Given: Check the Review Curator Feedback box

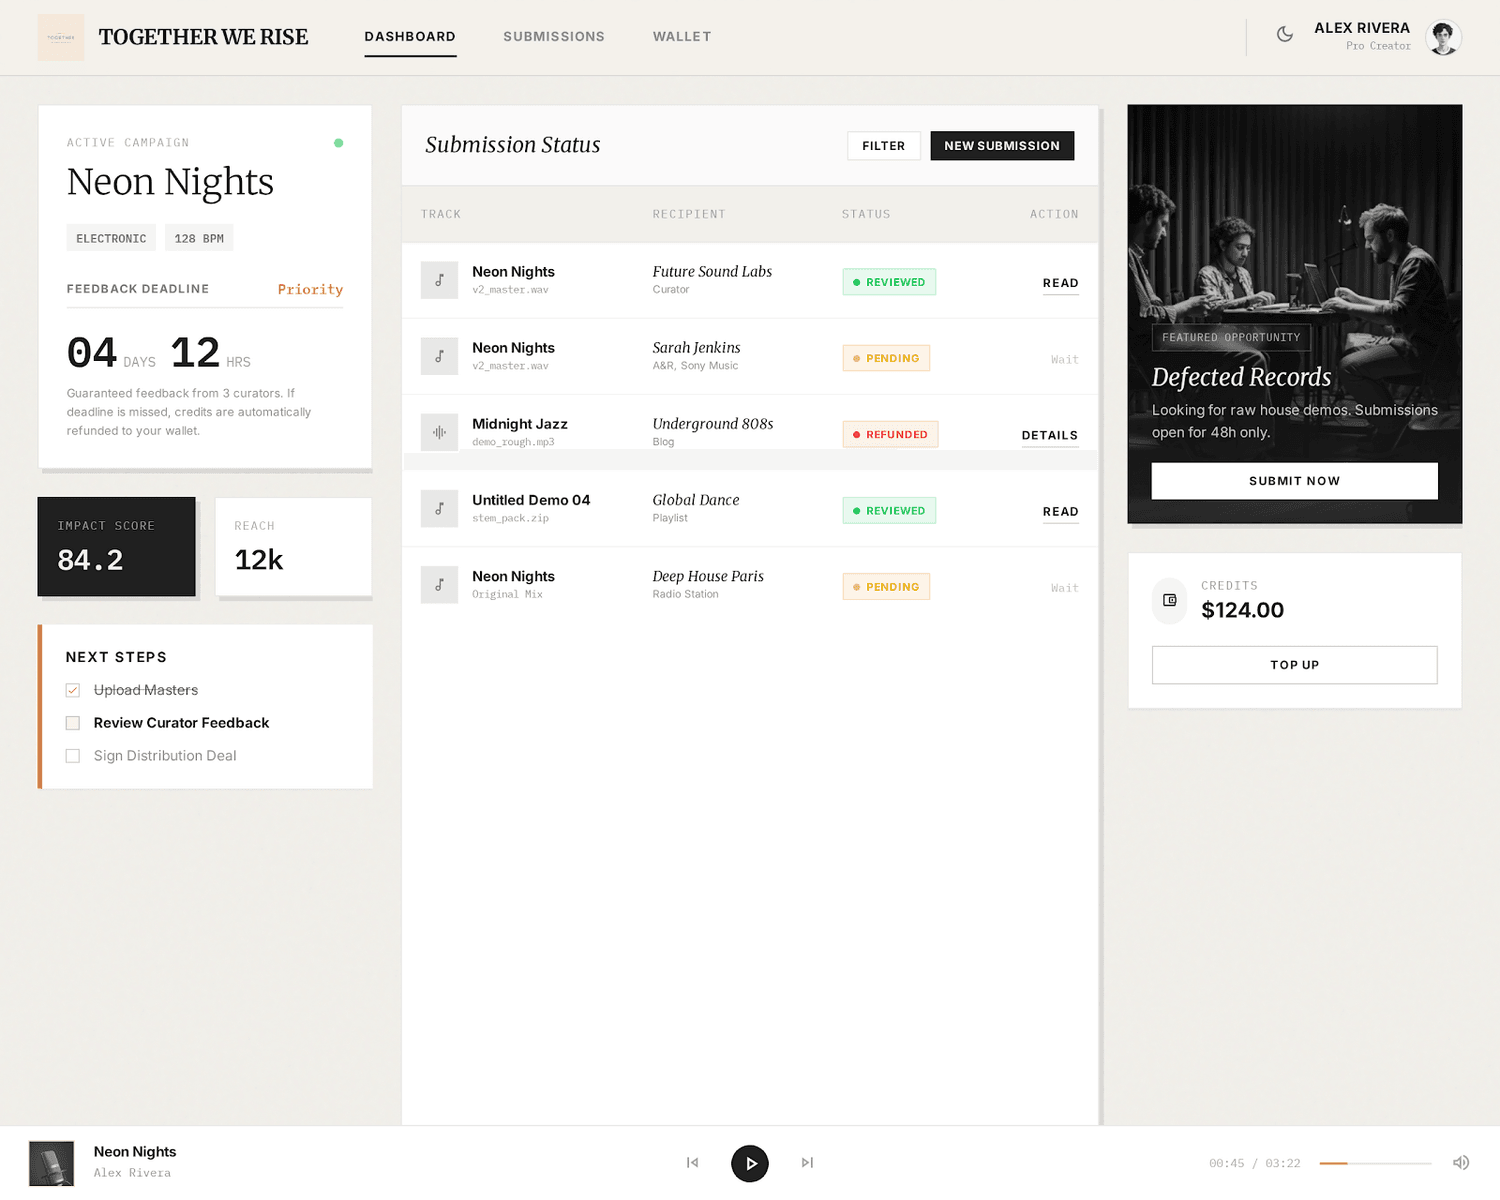Looking at the screenshot, I should [x=73, y=723].
